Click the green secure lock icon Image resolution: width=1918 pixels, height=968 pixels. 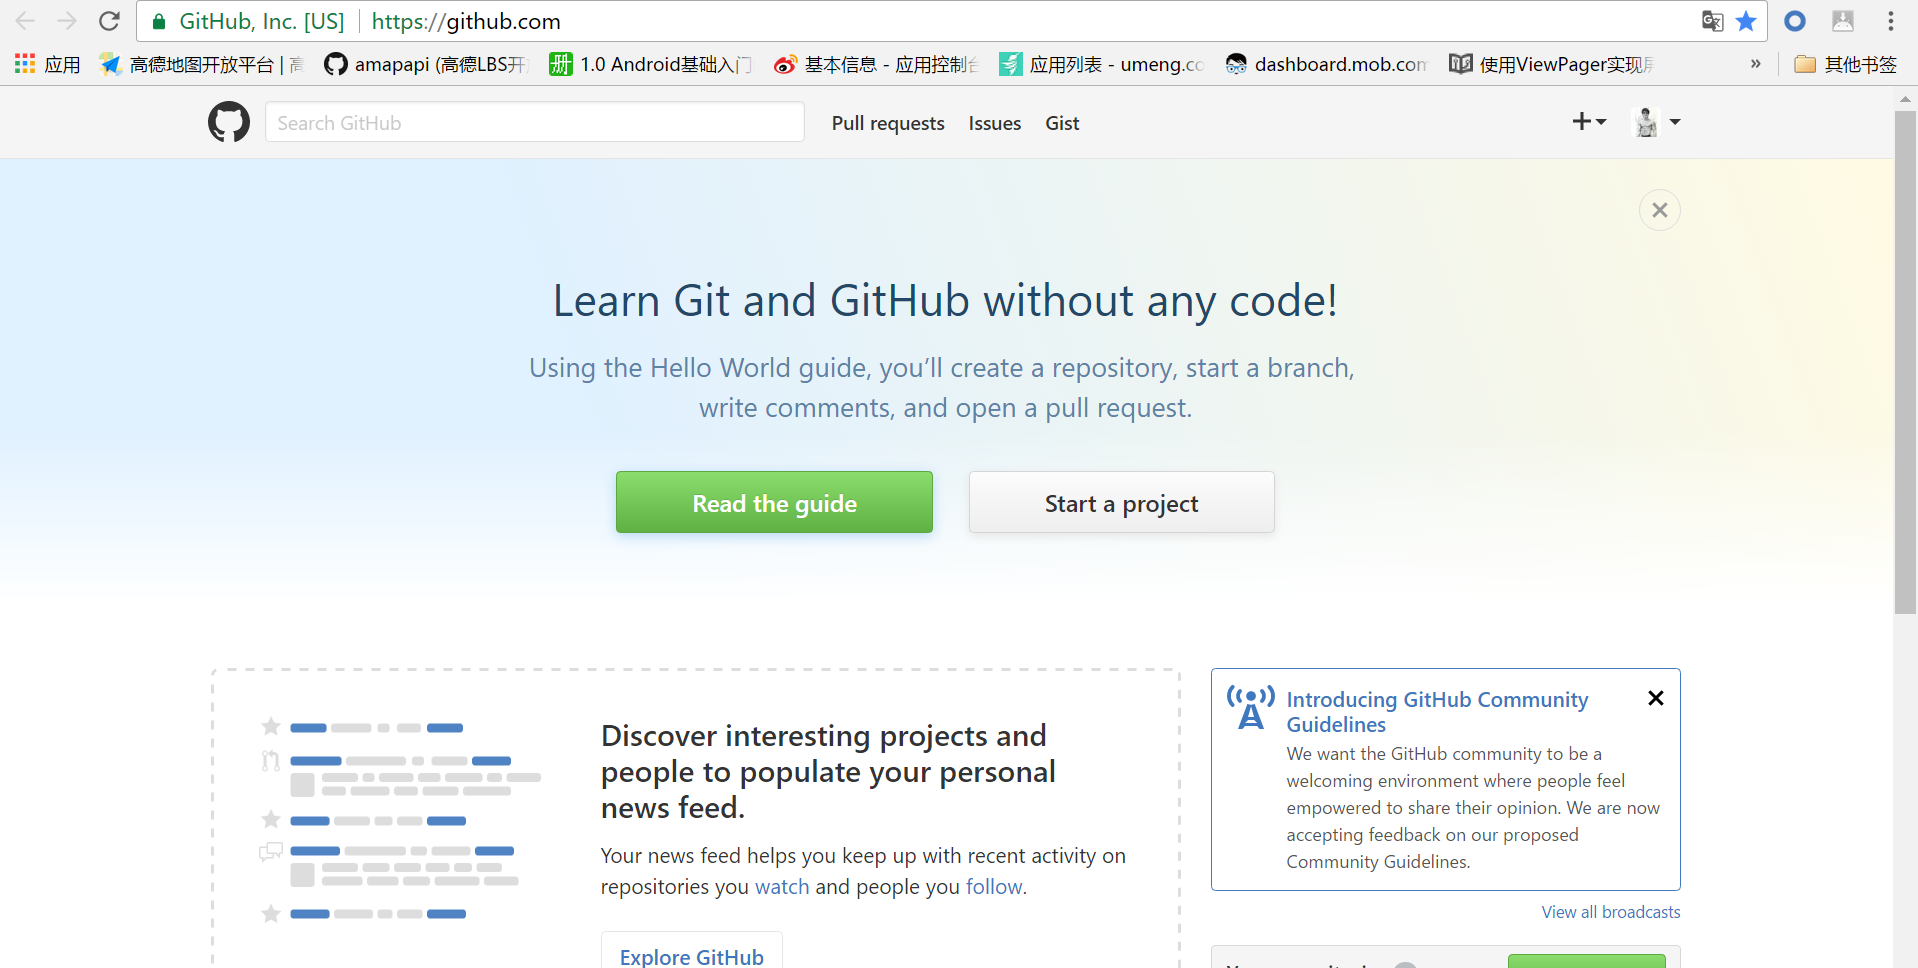point(159,21)
